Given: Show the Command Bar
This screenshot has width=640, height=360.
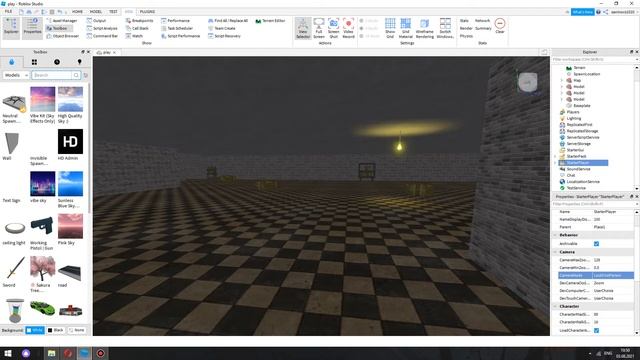Looking at the screenshot, I should click(102, 36).
